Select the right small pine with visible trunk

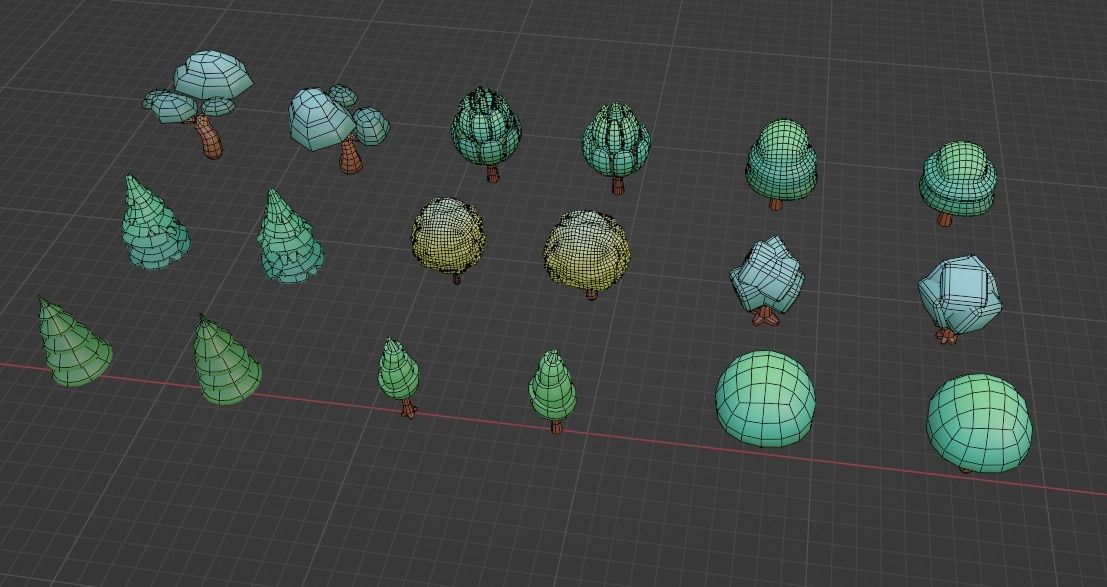tap(552, 392)
